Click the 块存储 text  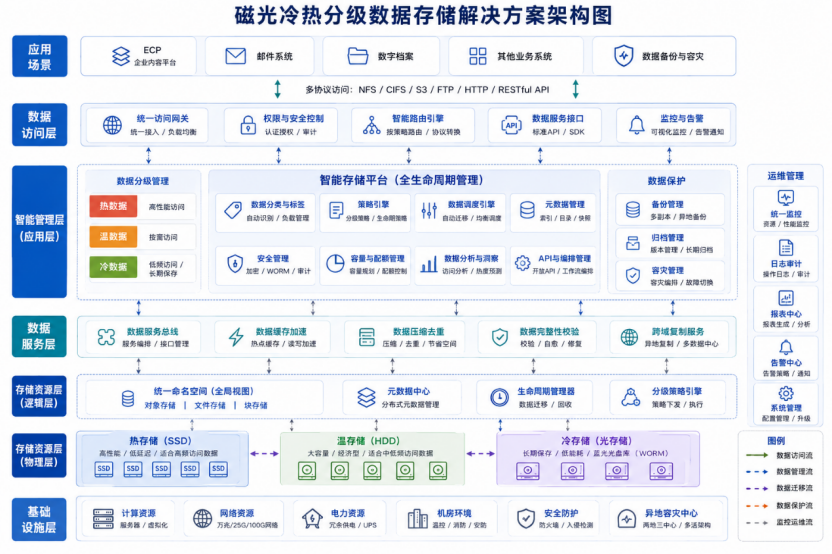pyautogui.click(x=256, y=405)
